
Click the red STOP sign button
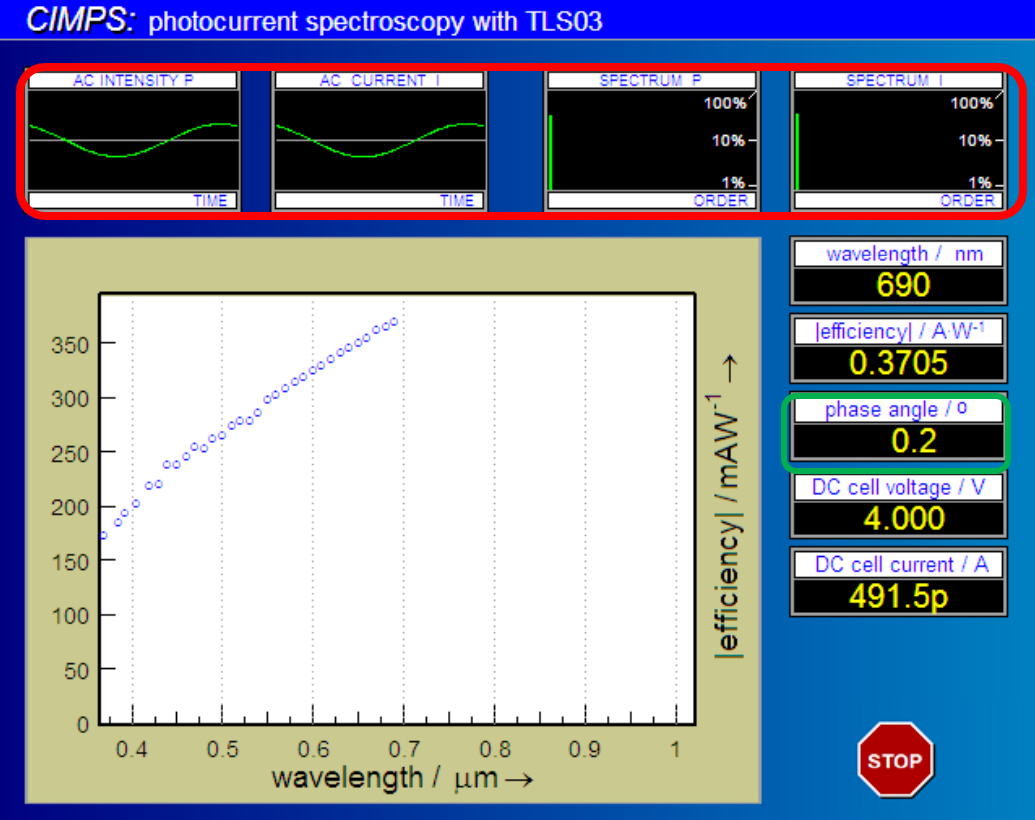point(895,760)
